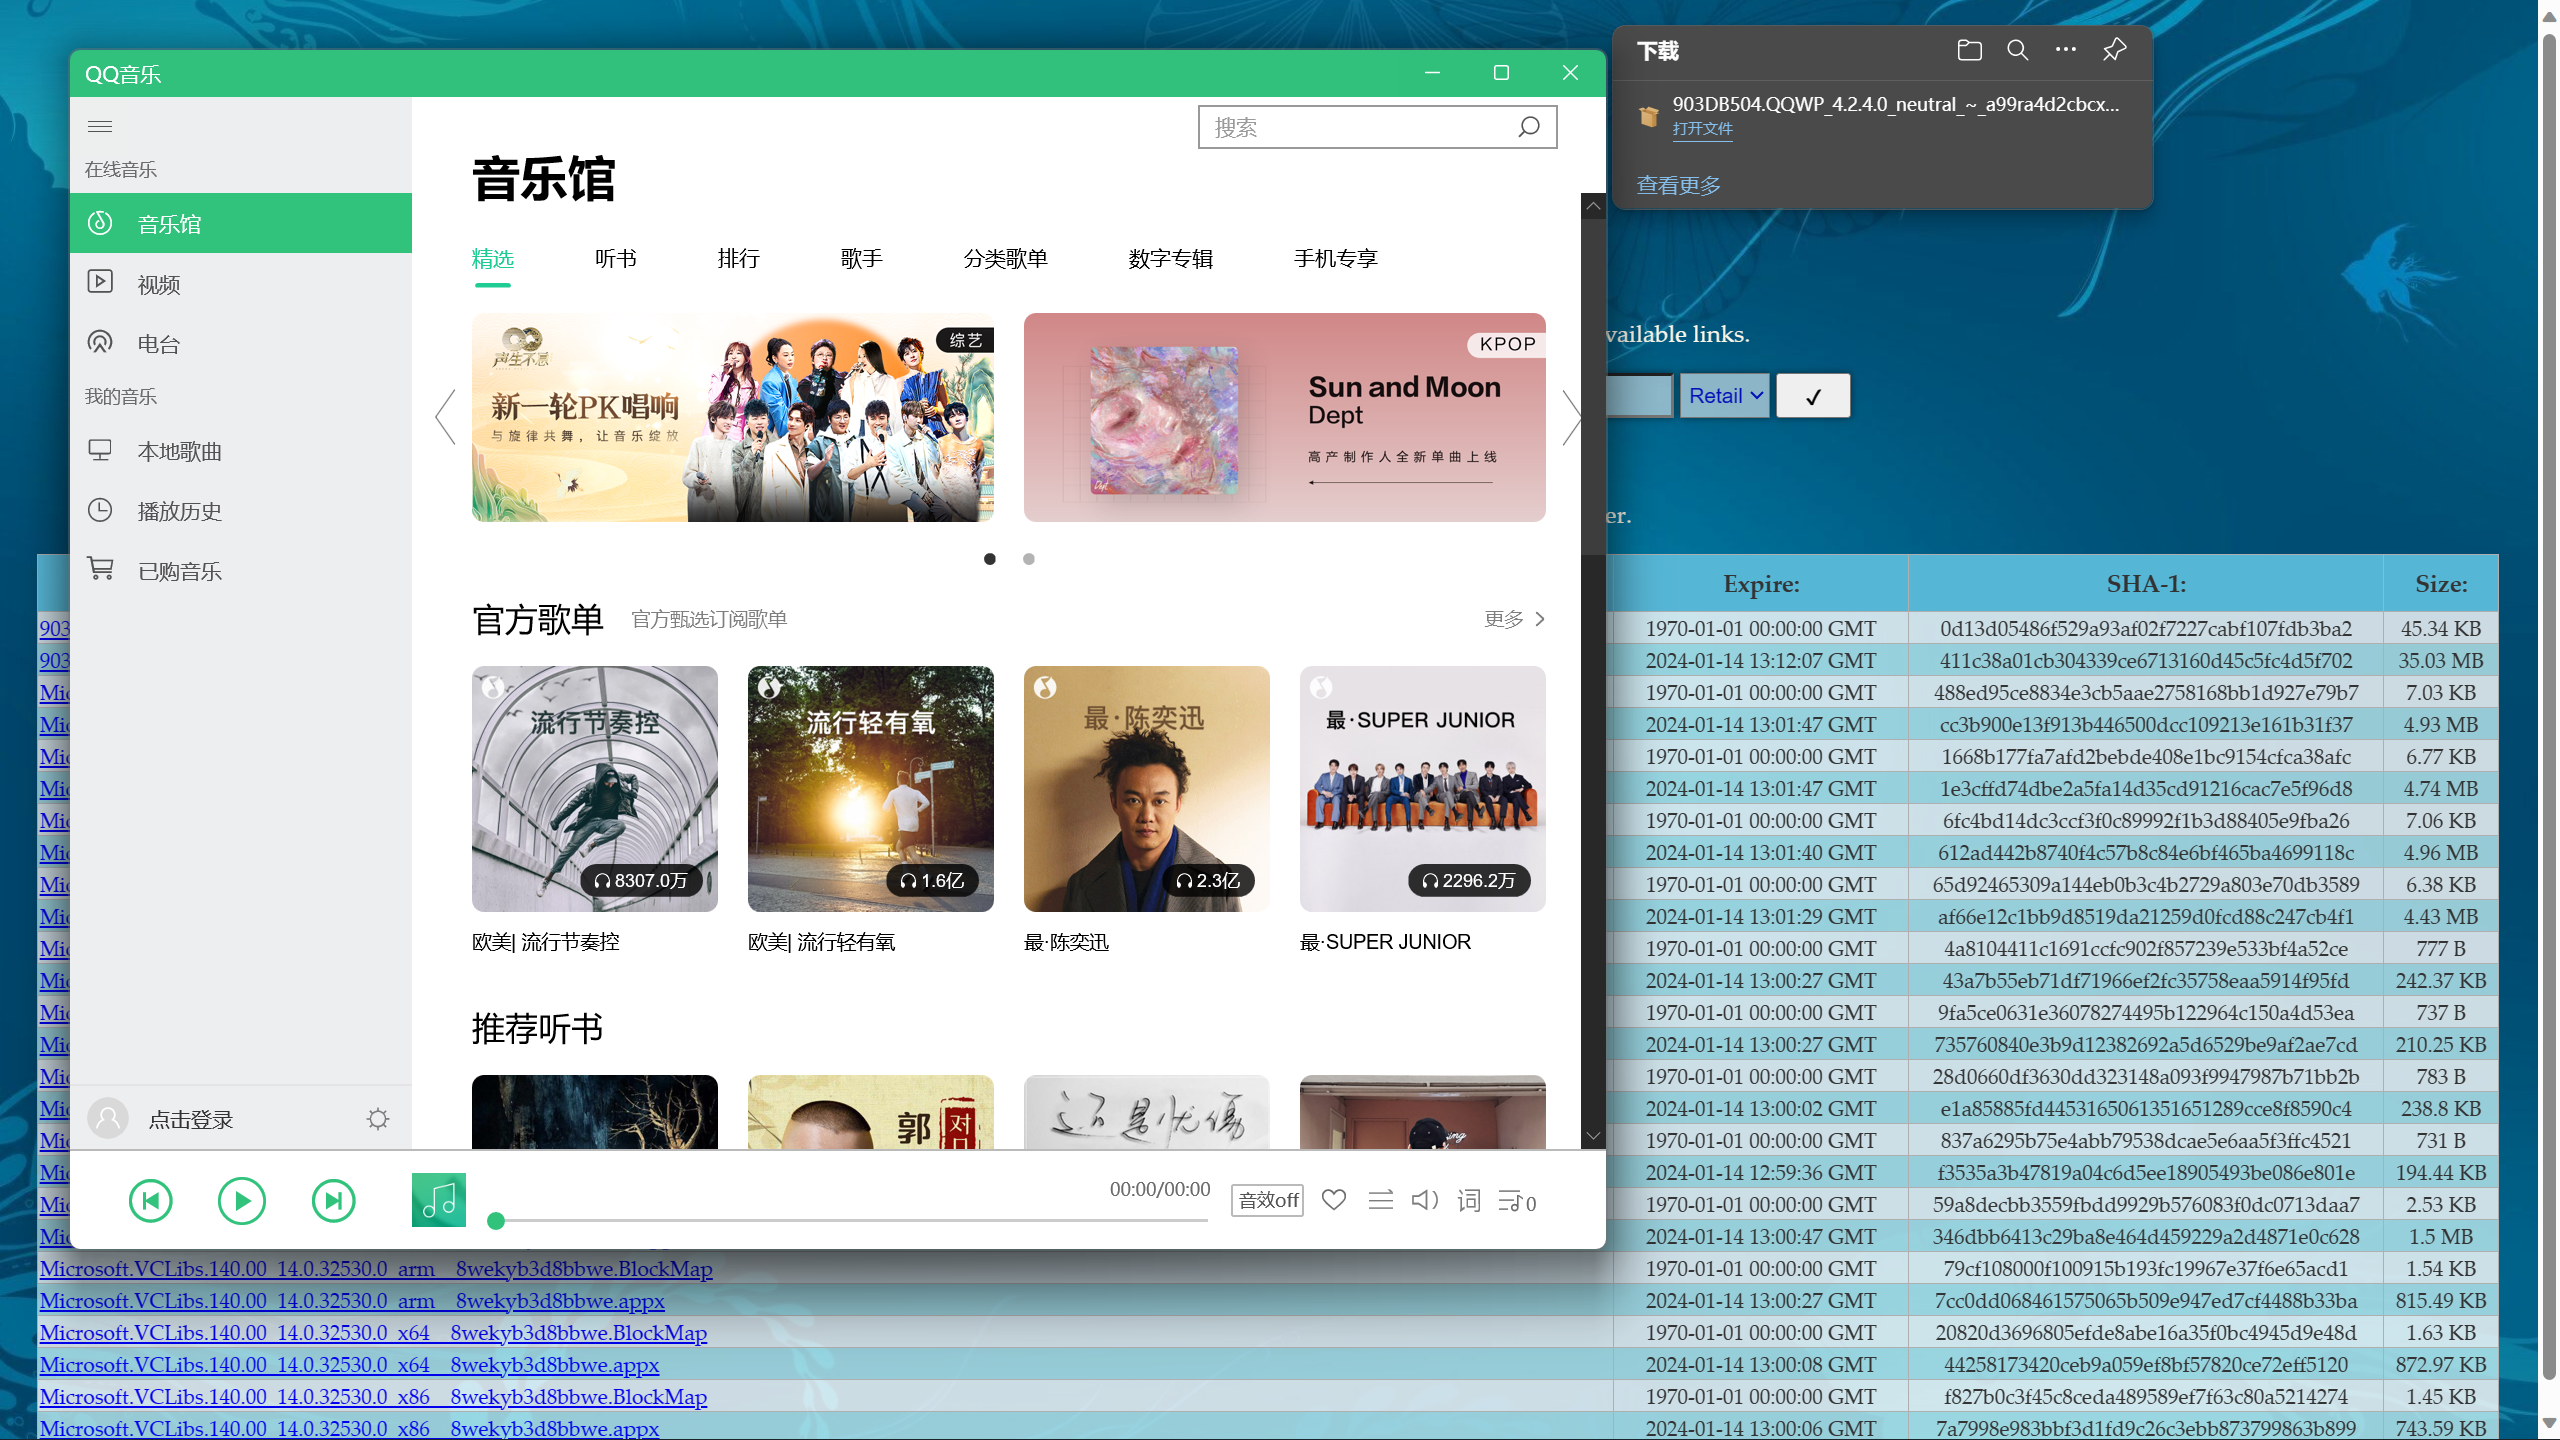Image resolution: width=2560 pixels, height=1440 pixels.
Task: Click inside the 搜索 search field
Action: (1360, 127)
